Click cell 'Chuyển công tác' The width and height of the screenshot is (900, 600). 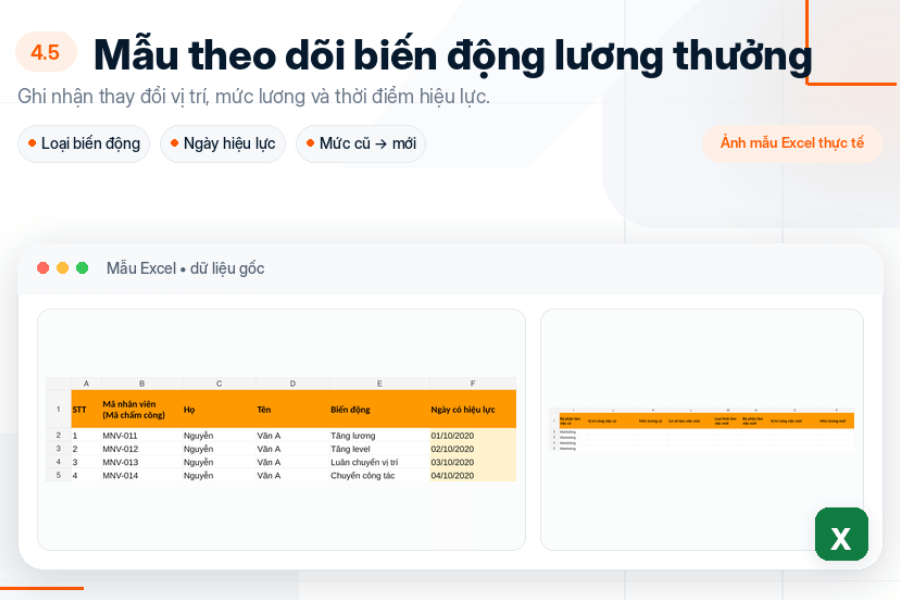[x=379, y=475]
